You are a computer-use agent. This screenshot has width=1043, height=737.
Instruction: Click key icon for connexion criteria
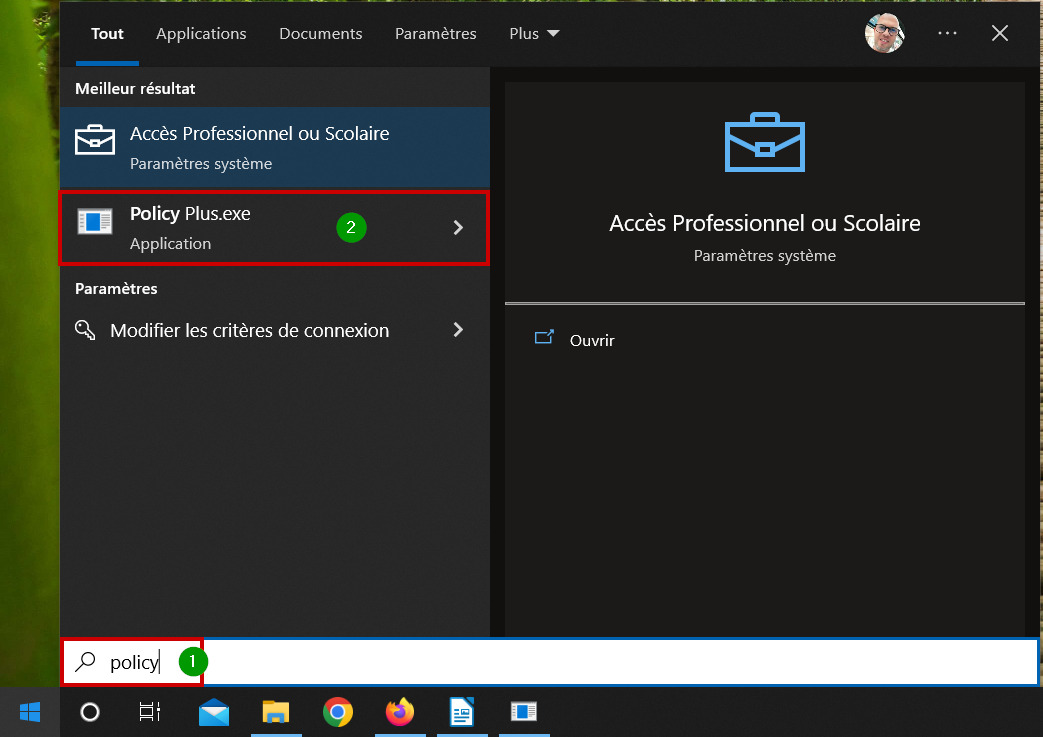[85, 329]
